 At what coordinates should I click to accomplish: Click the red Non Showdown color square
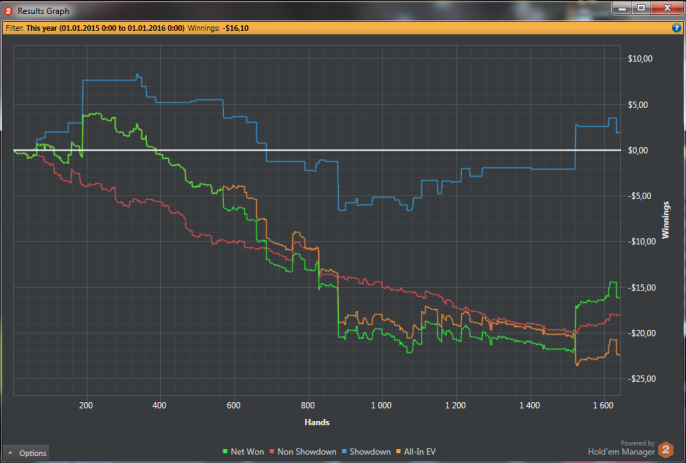[x=272, y=451]
